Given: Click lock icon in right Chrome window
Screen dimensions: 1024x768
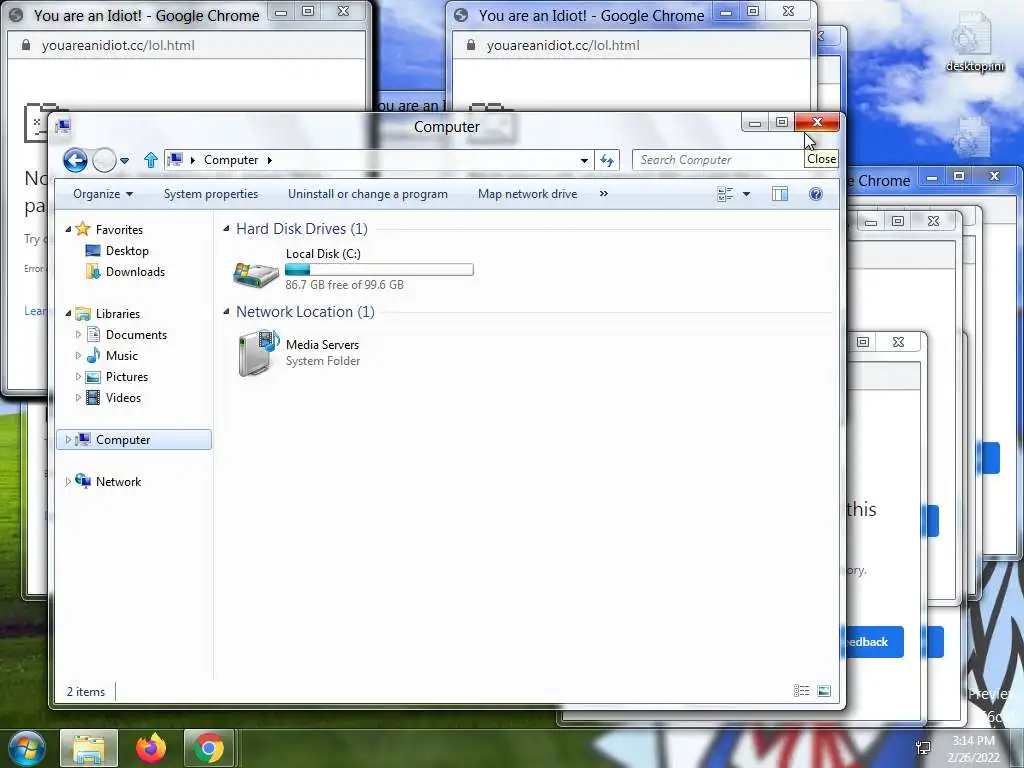Looking at the screenshot, I should [470, 45].
